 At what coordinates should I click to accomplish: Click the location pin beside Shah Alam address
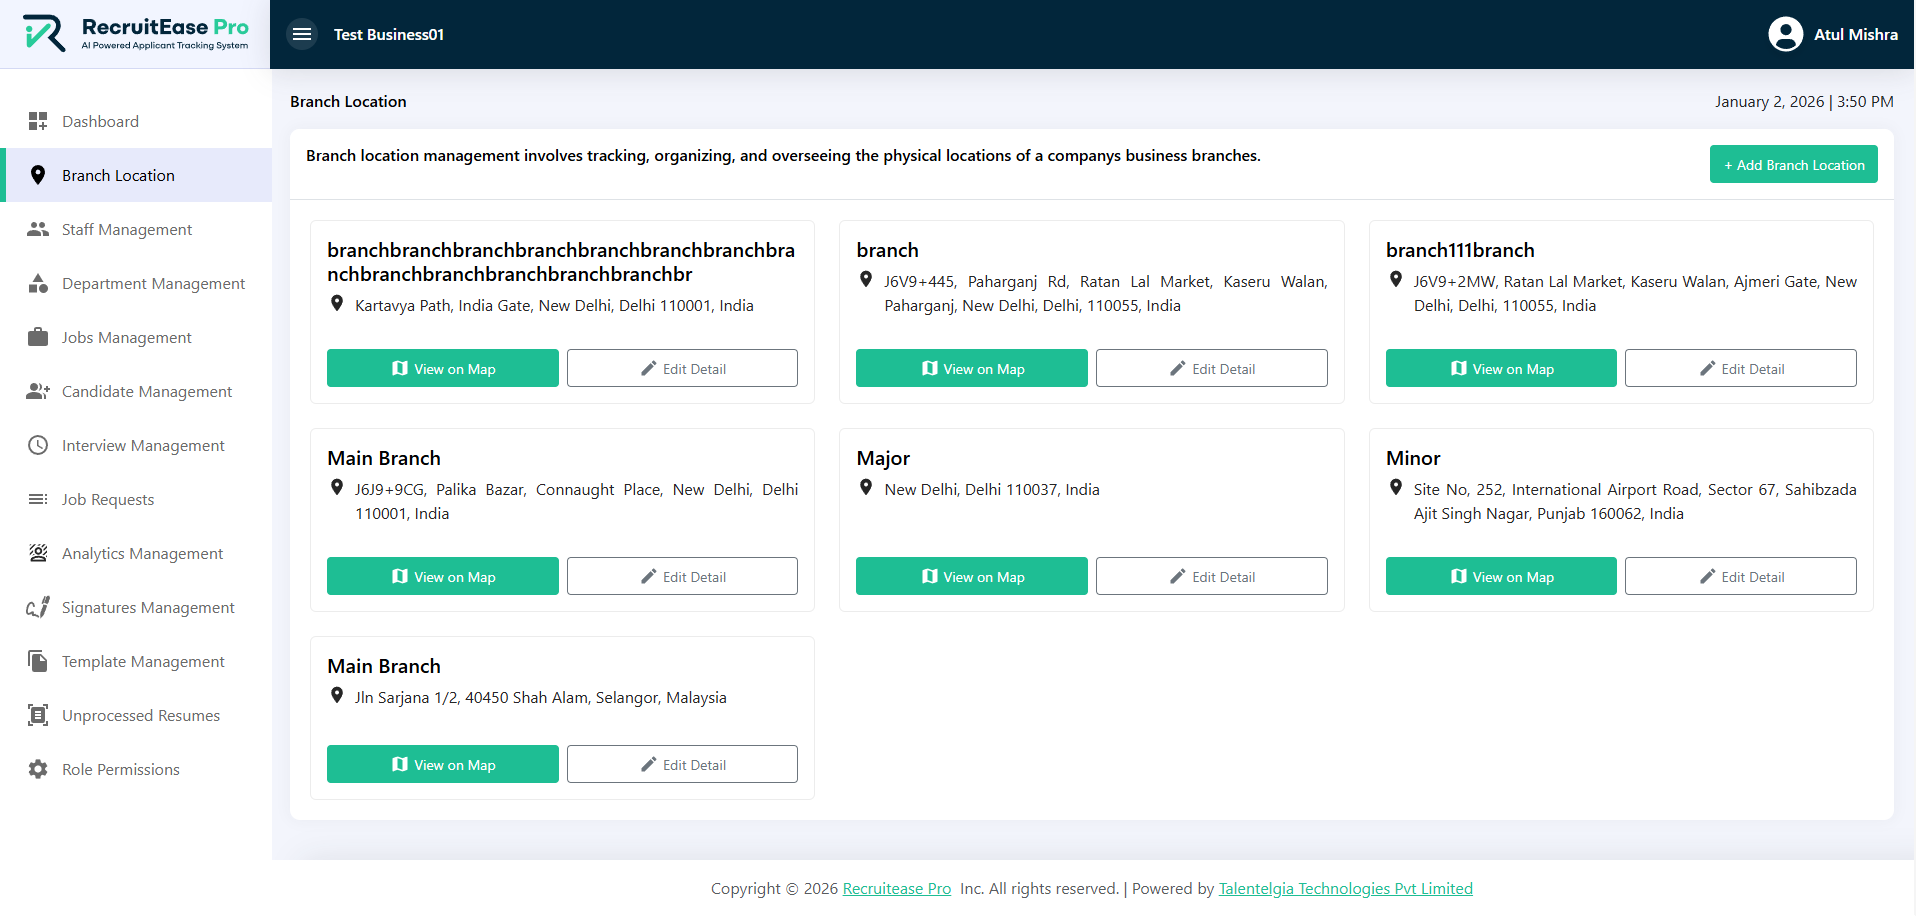click(337, 696)
